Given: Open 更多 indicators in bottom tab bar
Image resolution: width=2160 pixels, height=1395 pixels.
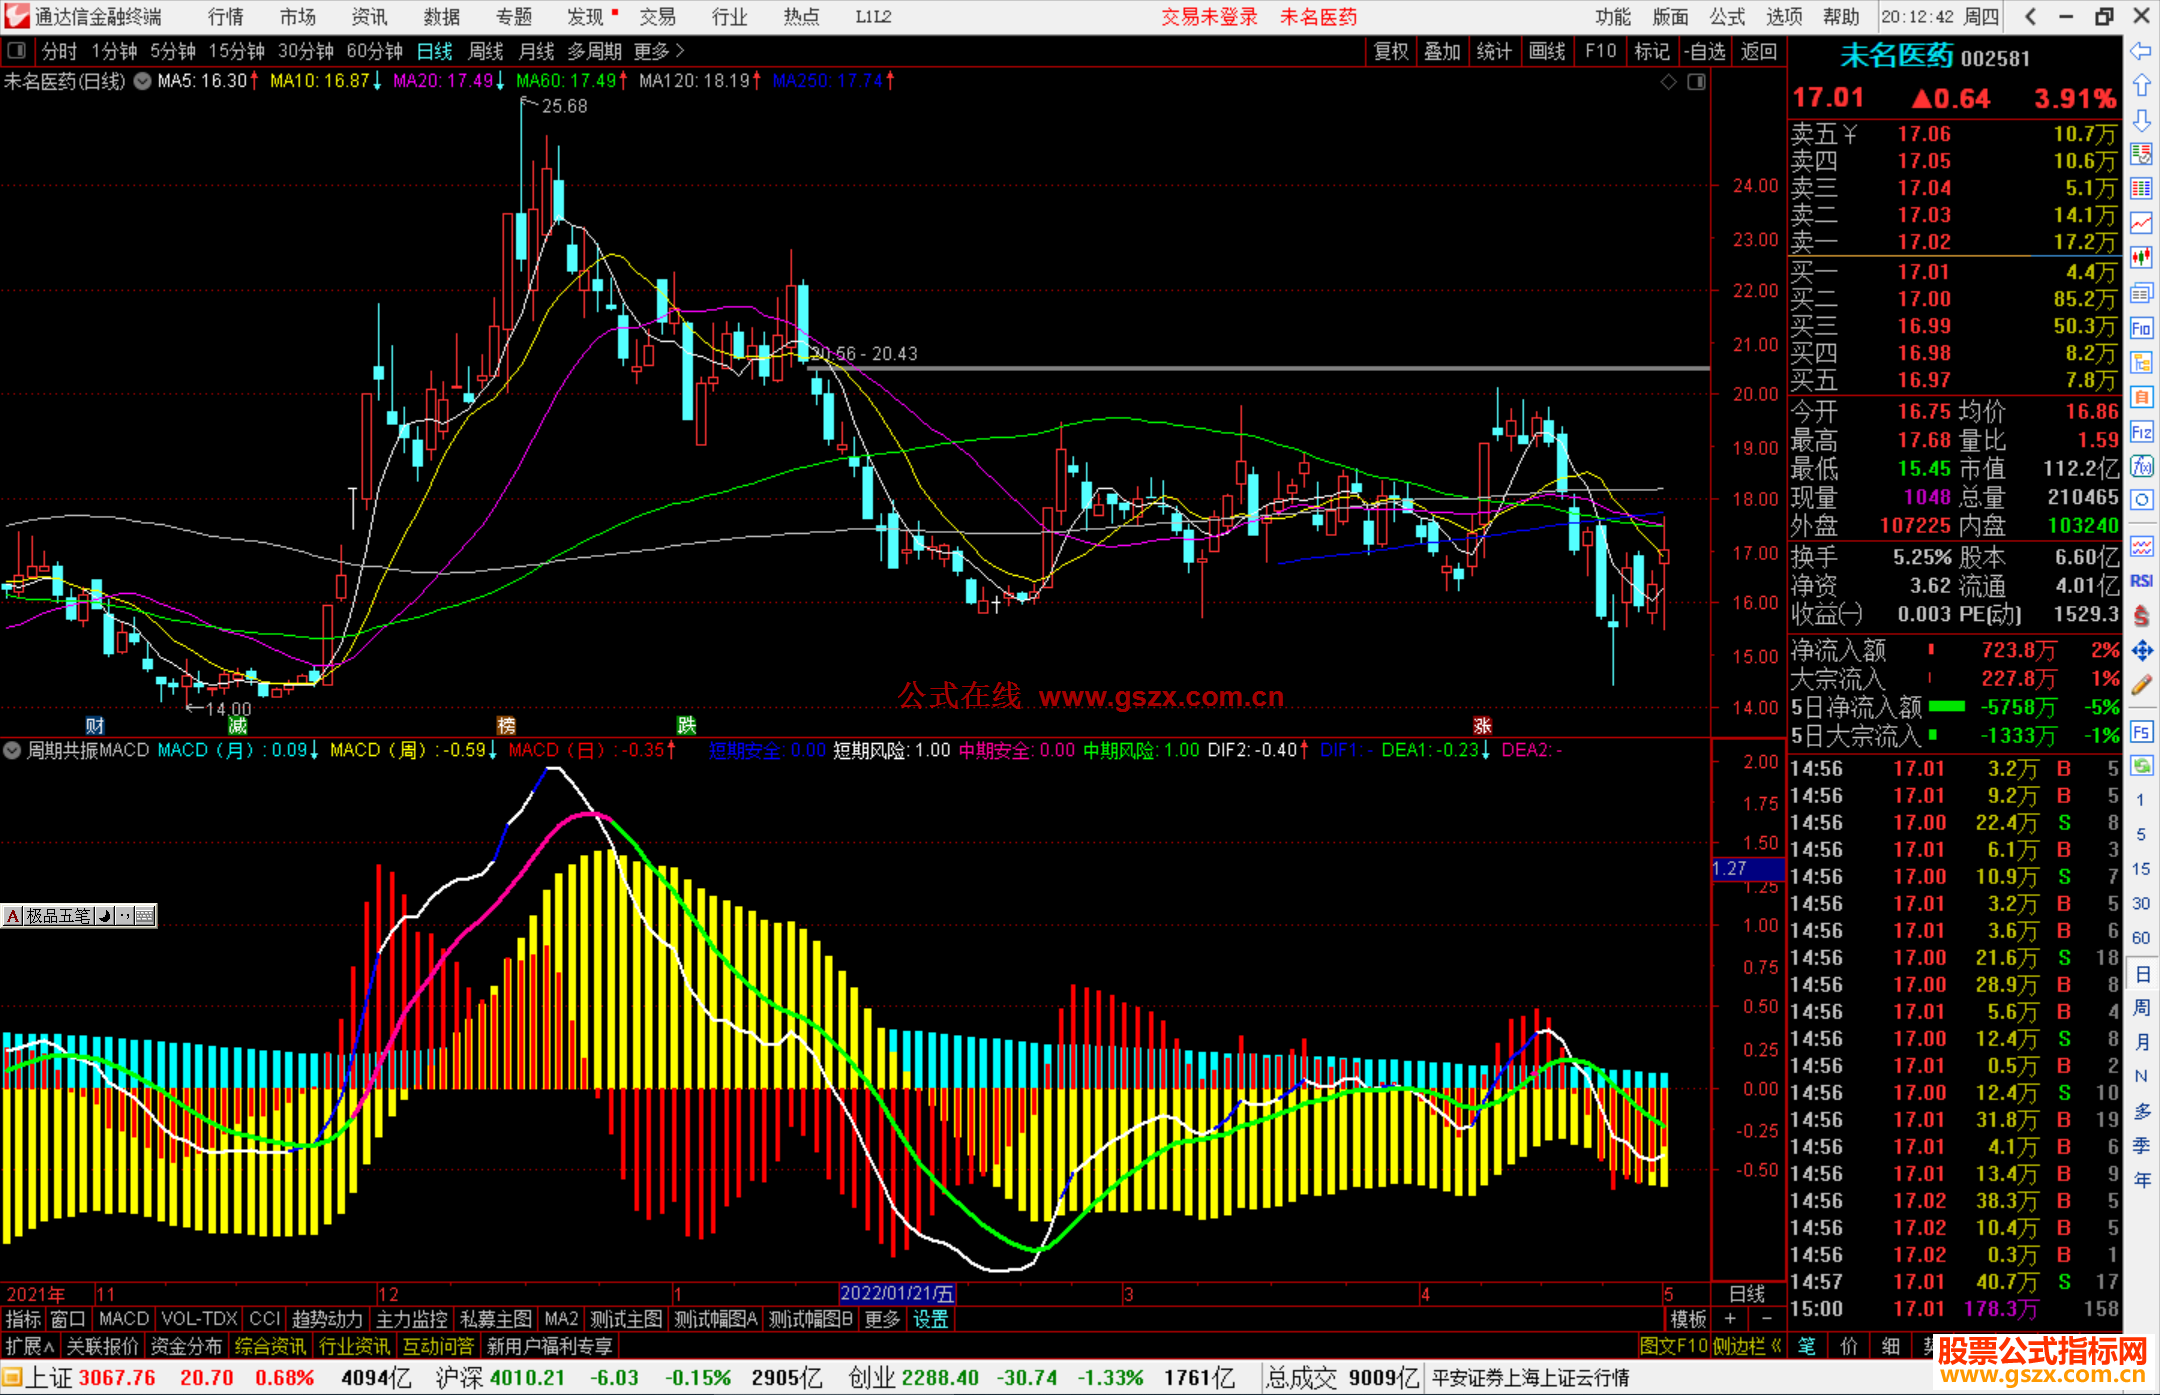Looking at the screenshot, I should point(882,1319).
